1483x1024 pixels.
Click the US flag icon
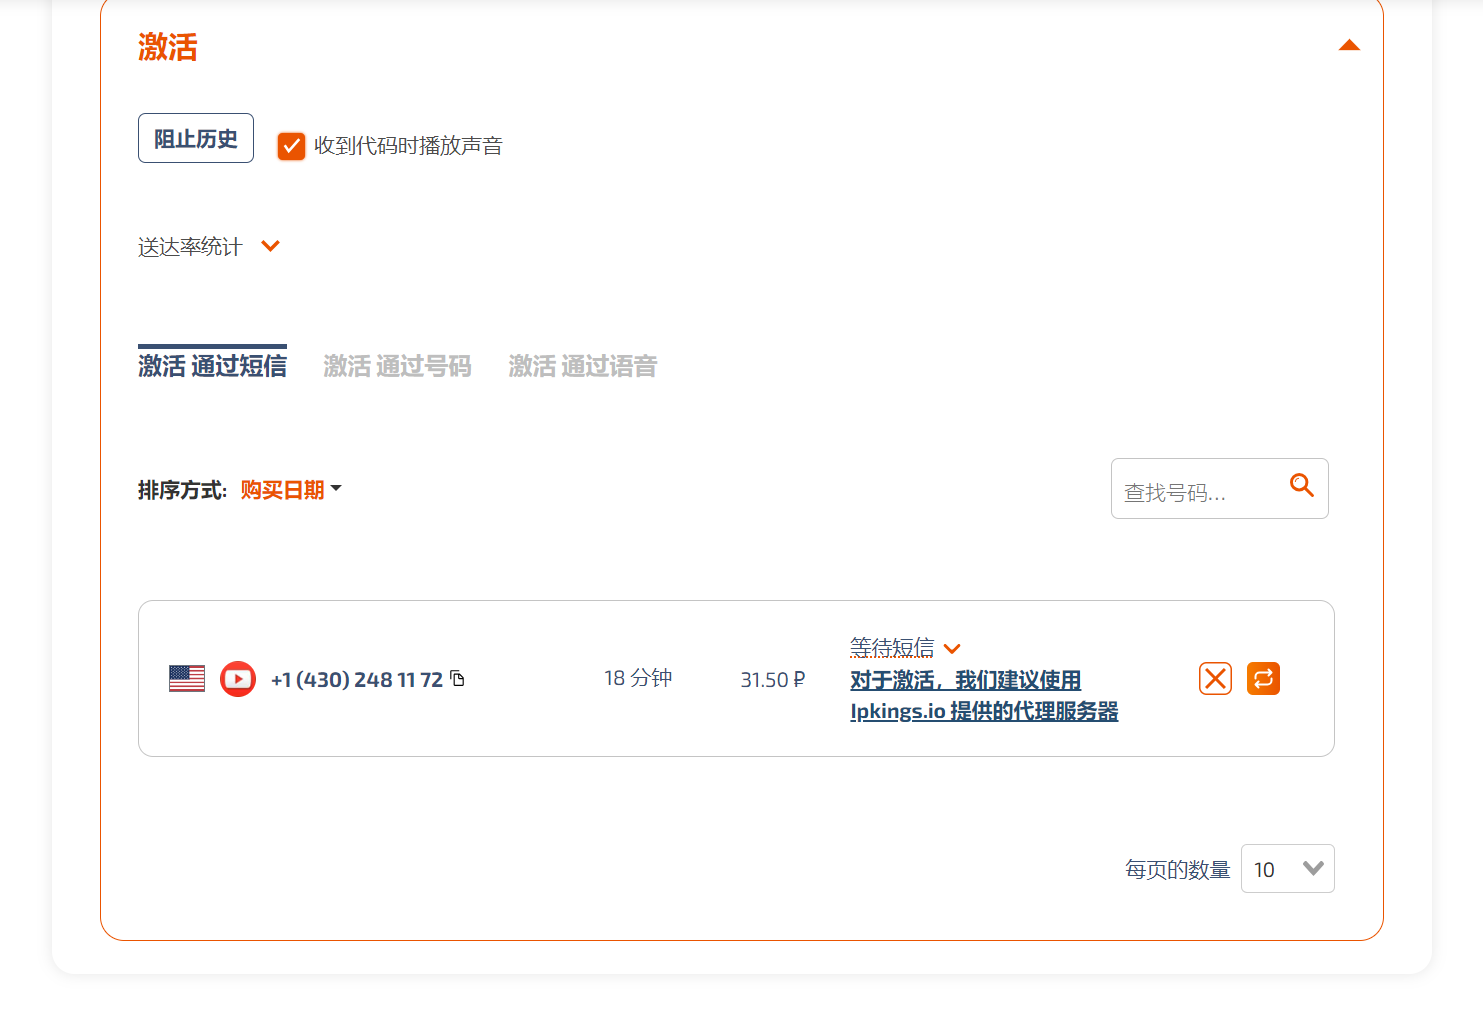[187, 679]
